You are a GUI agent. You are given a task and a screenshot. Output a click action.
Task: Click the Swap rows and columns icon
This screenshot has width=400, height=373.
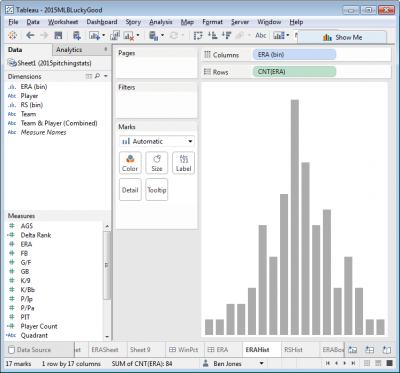click(198, 35)
